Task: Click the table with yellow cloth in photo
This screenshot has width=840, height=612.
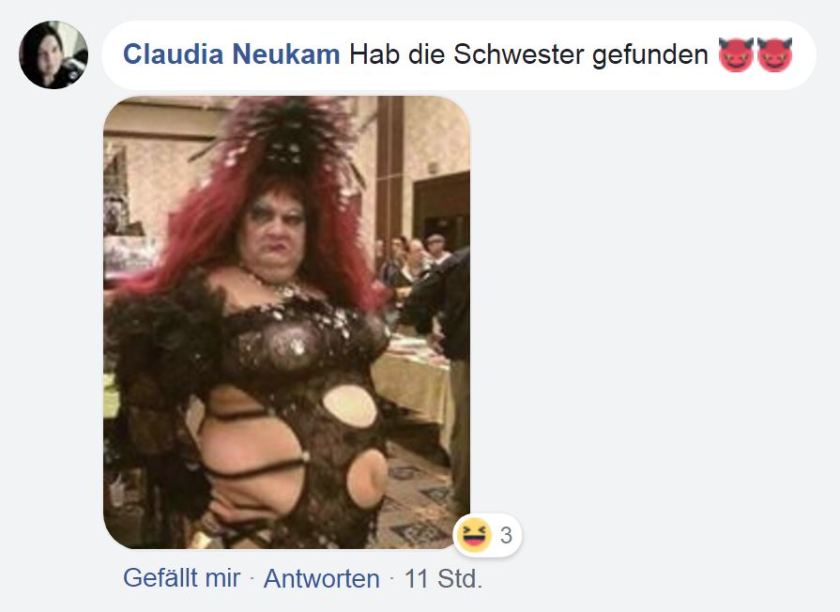Action: coord(412,378)
